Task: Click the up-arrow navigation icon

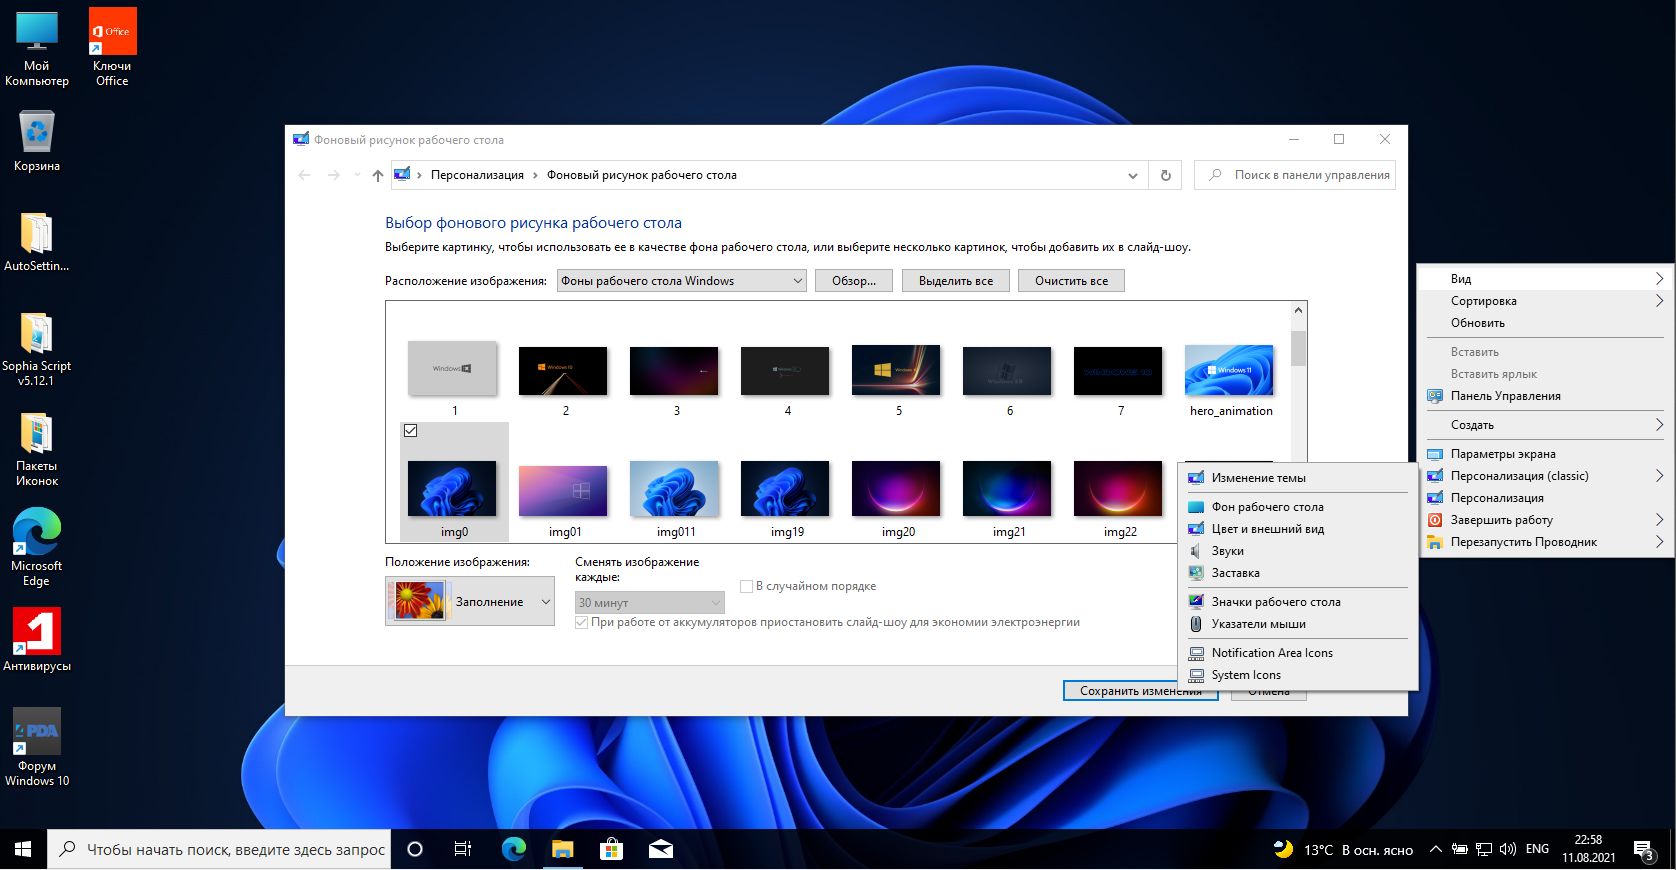Action: coord(377,175)
